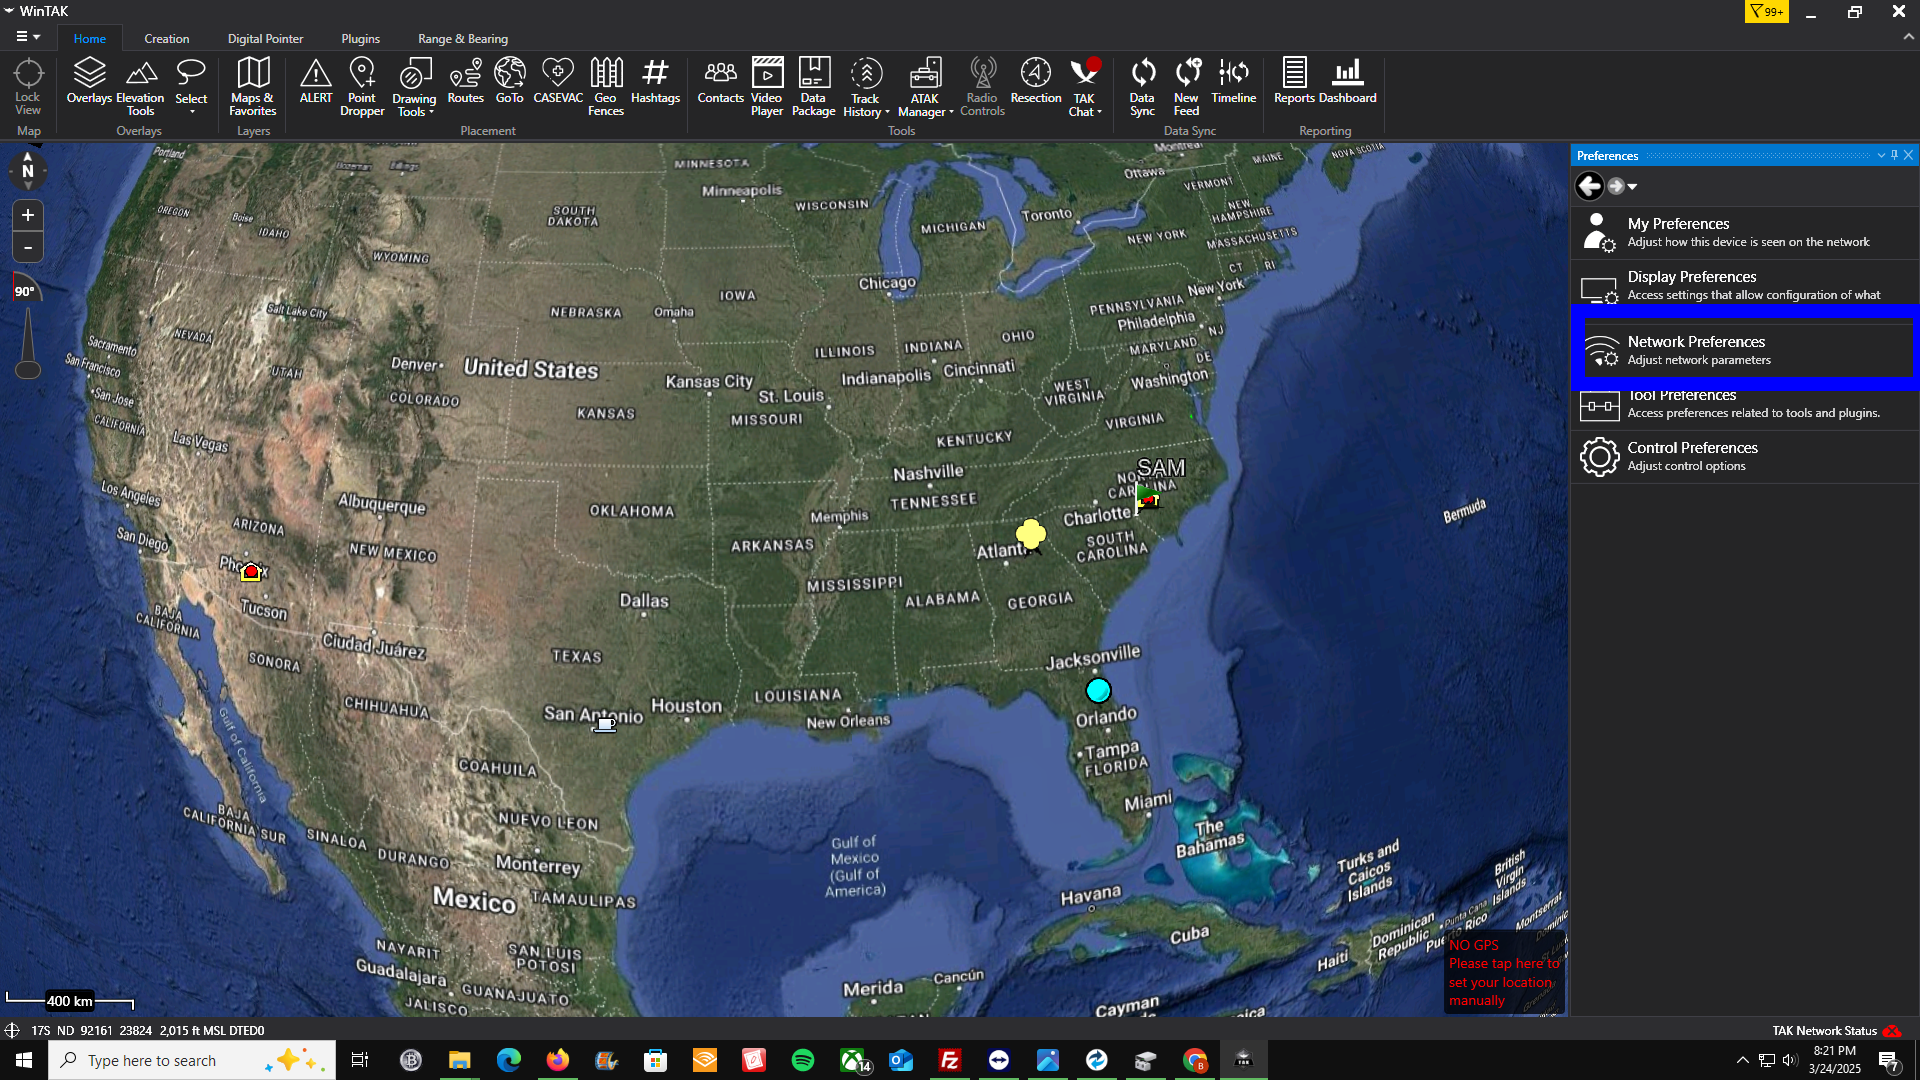This screenshot has width=1920, height=1080.
Task: Collapse the ribbon with the chevron
Action: click(x=1908, y=37)
